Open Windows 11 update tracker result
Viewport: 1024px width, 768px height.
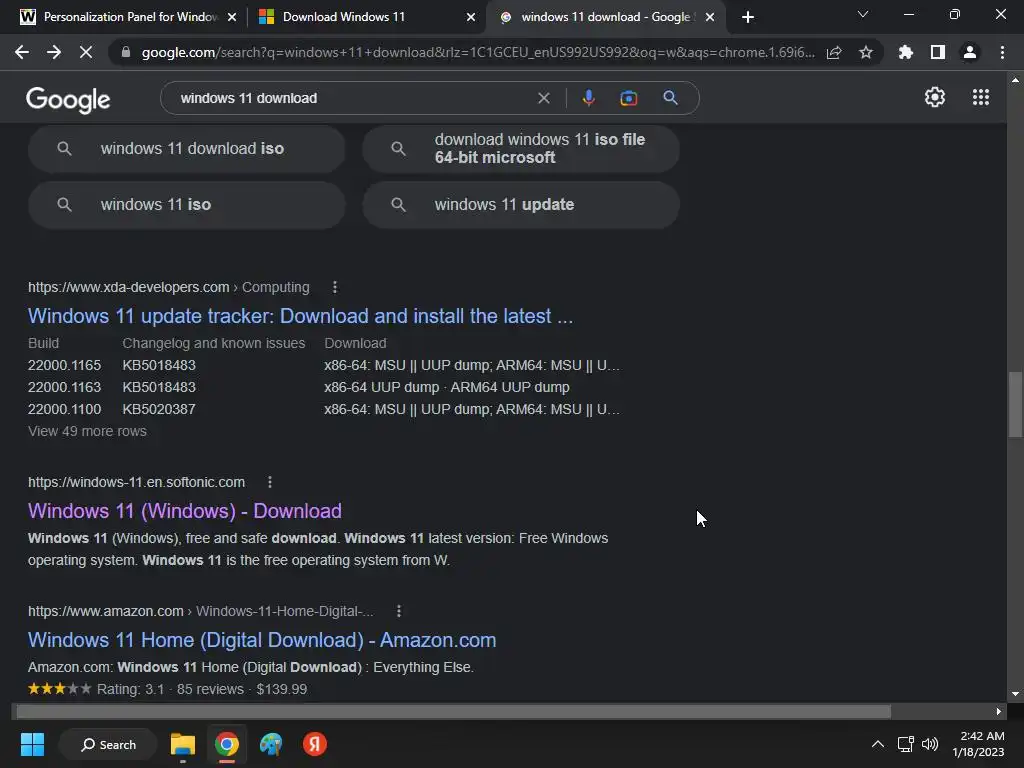click(x=300, y=316)
